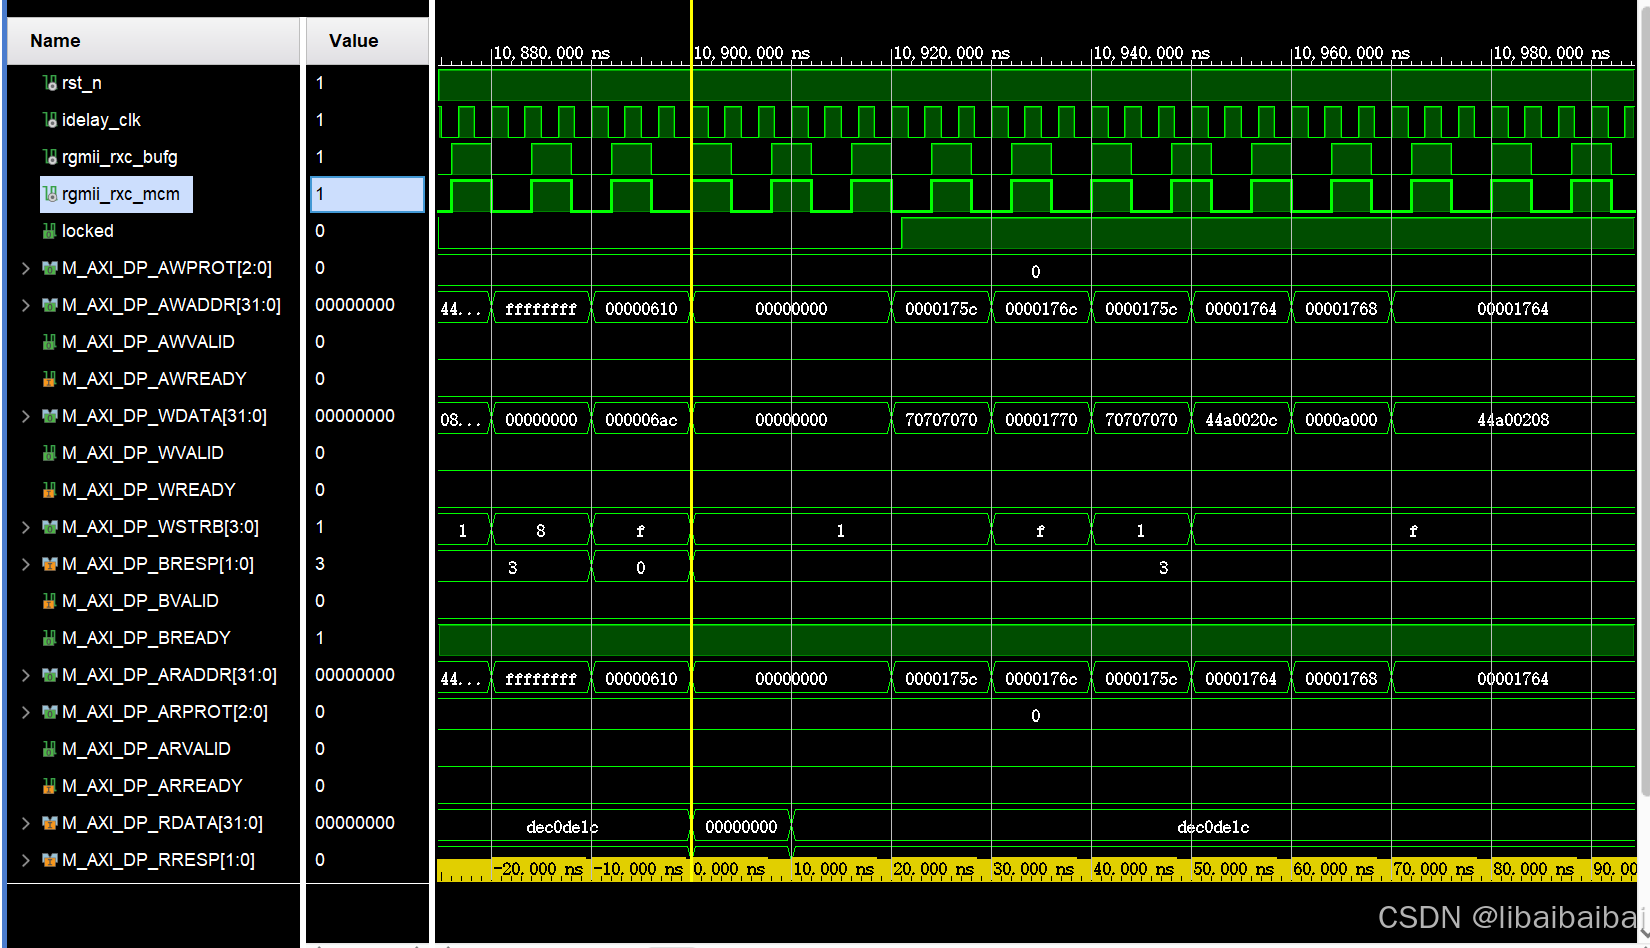Click the M_AXI_DP_AWVALID signal icon

click(x=49, y=342)
